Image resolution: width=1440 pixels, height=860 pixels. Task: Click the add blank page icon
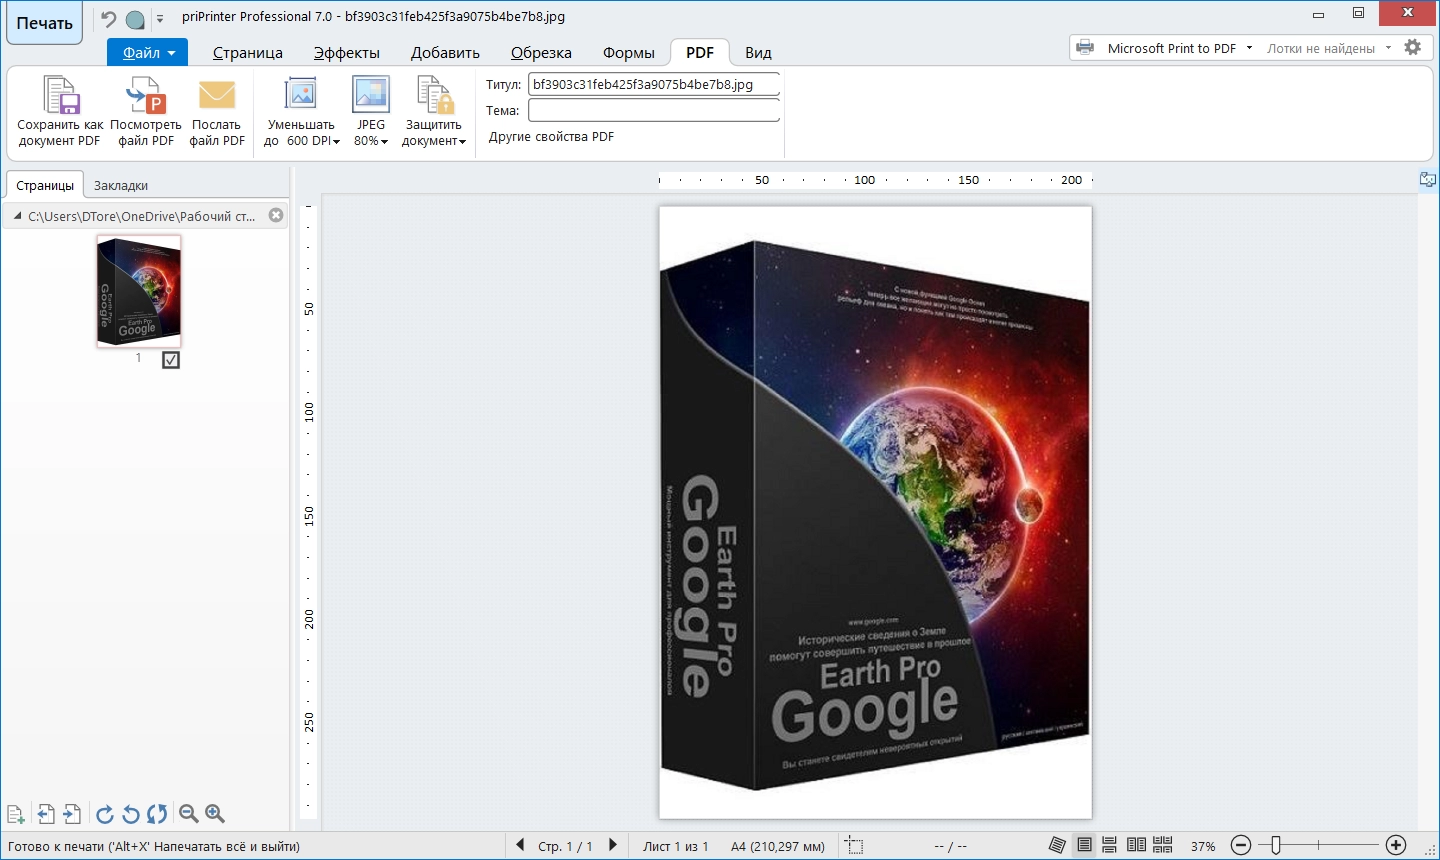pos(15,814)
